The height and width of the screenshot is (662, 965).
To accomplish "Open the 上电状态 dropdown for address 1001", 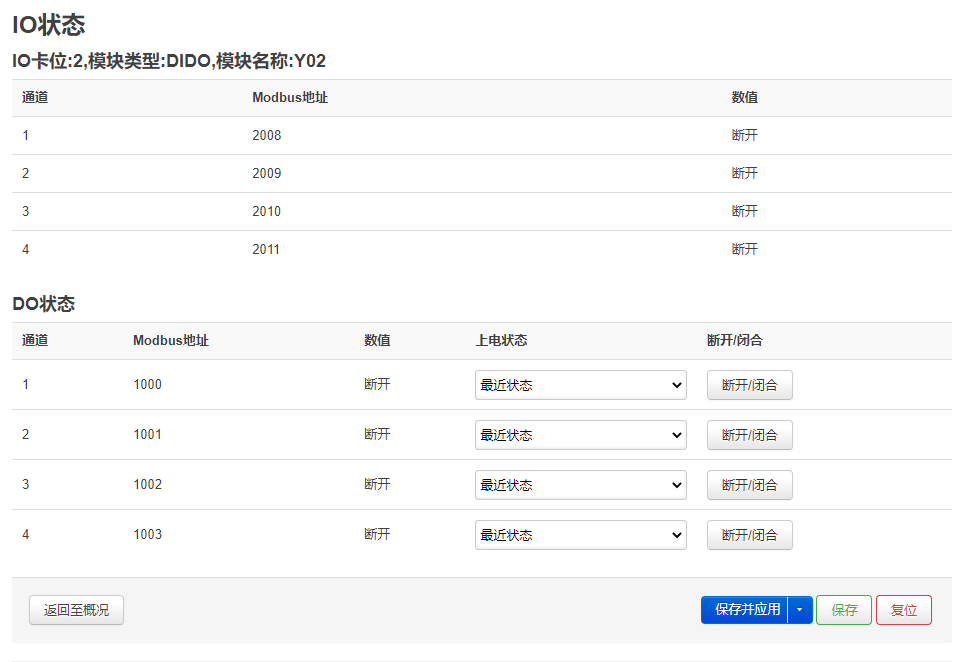I will pyautogui.click(x=580, y=435).
